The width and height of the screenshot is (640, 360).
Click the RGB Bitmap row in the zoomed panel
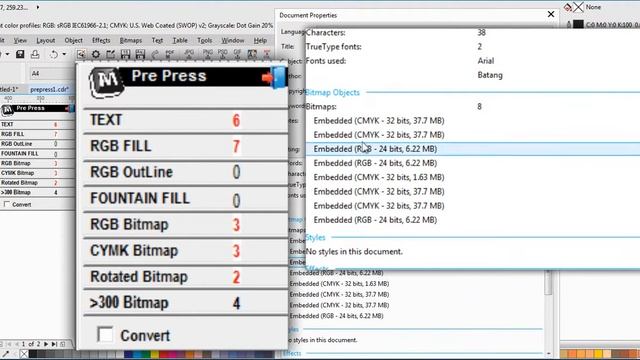[x=185, y=224]
